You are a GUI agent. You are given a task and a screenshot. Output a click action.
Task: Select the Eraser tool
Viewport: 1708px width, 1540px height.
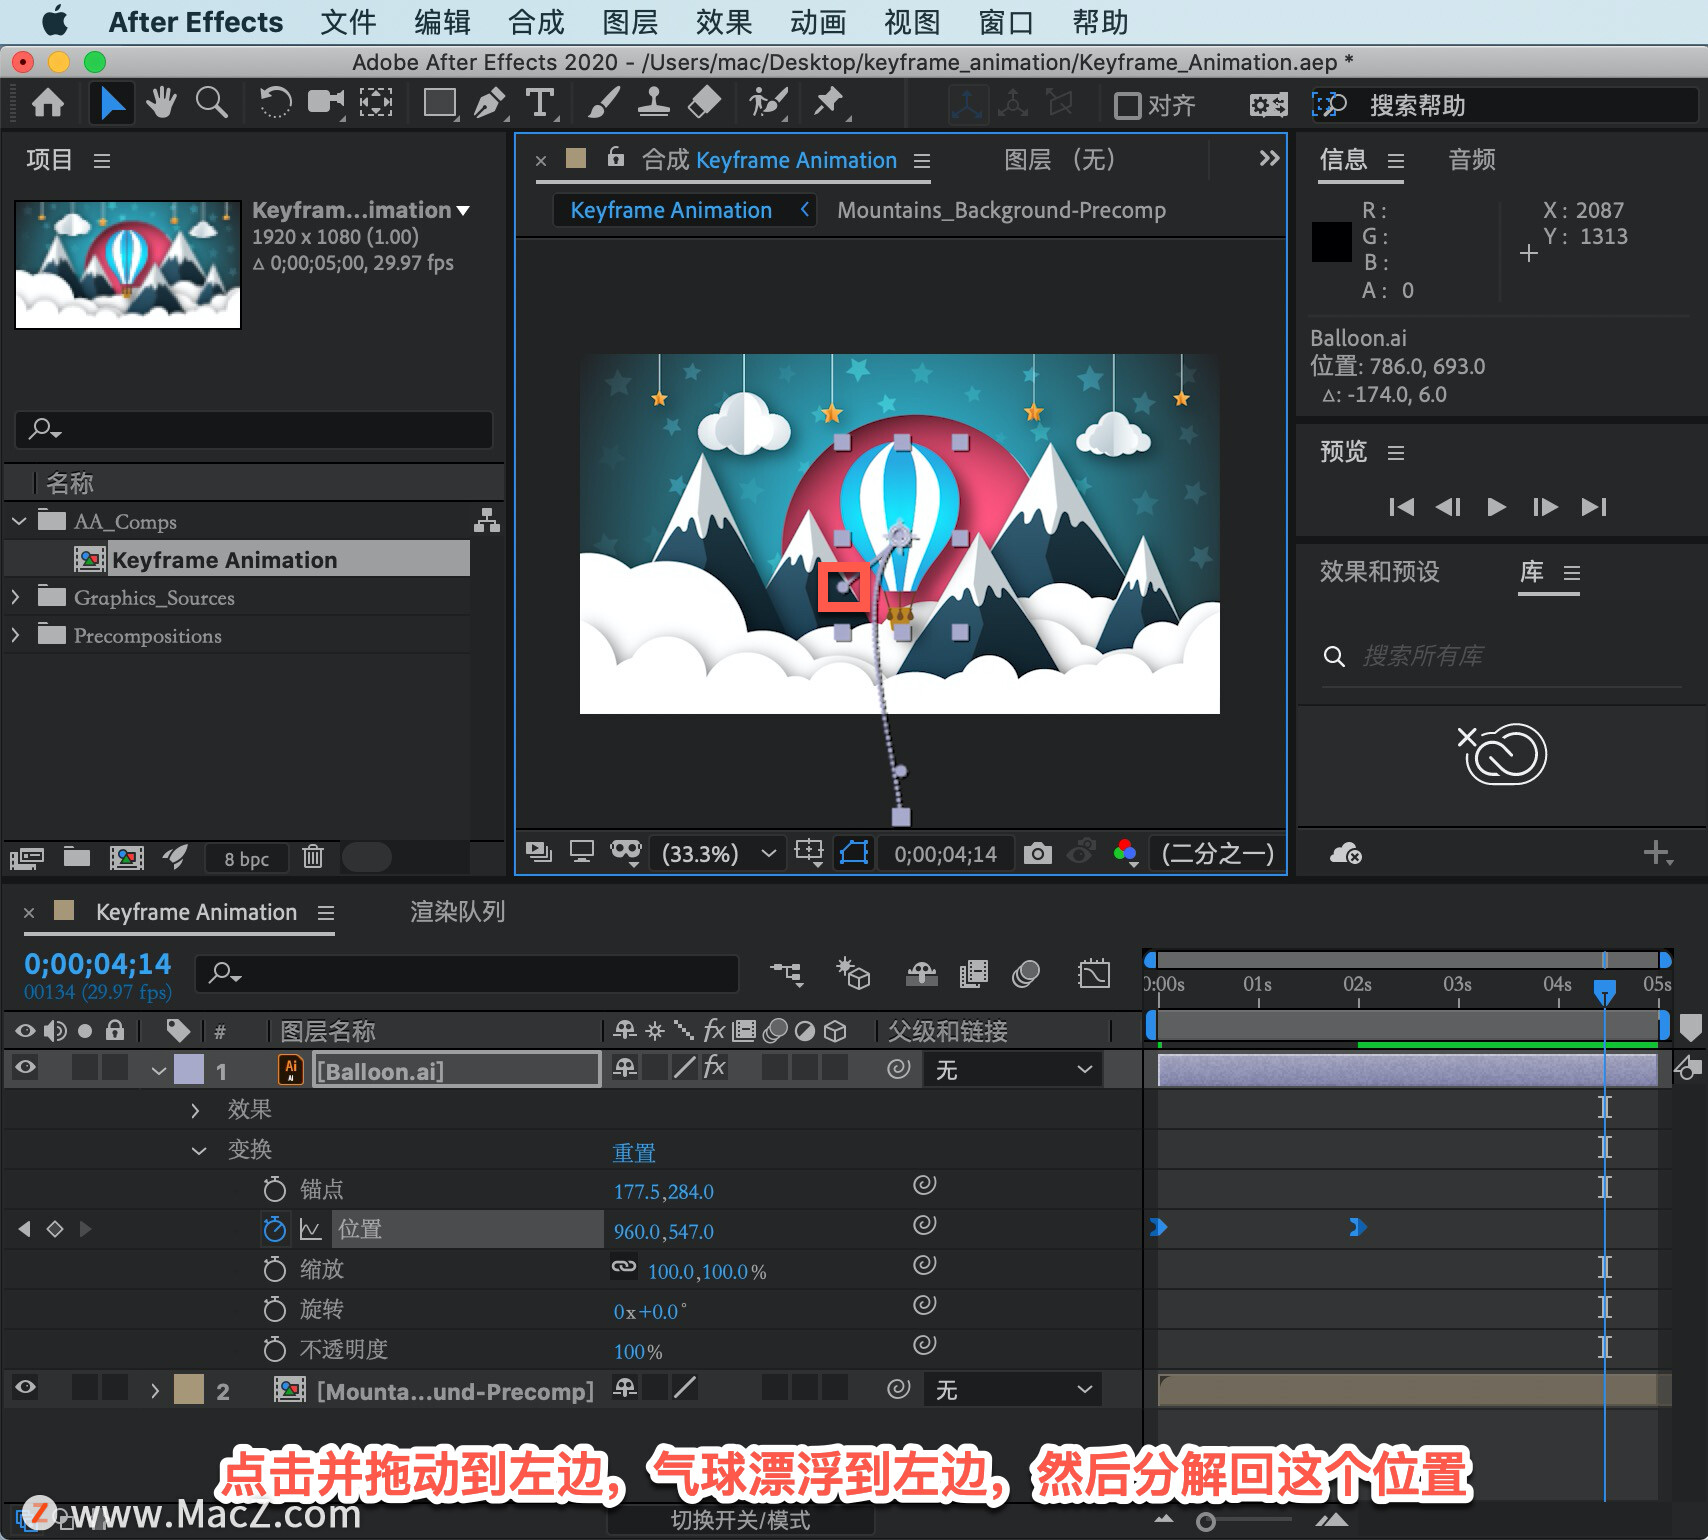705,103
